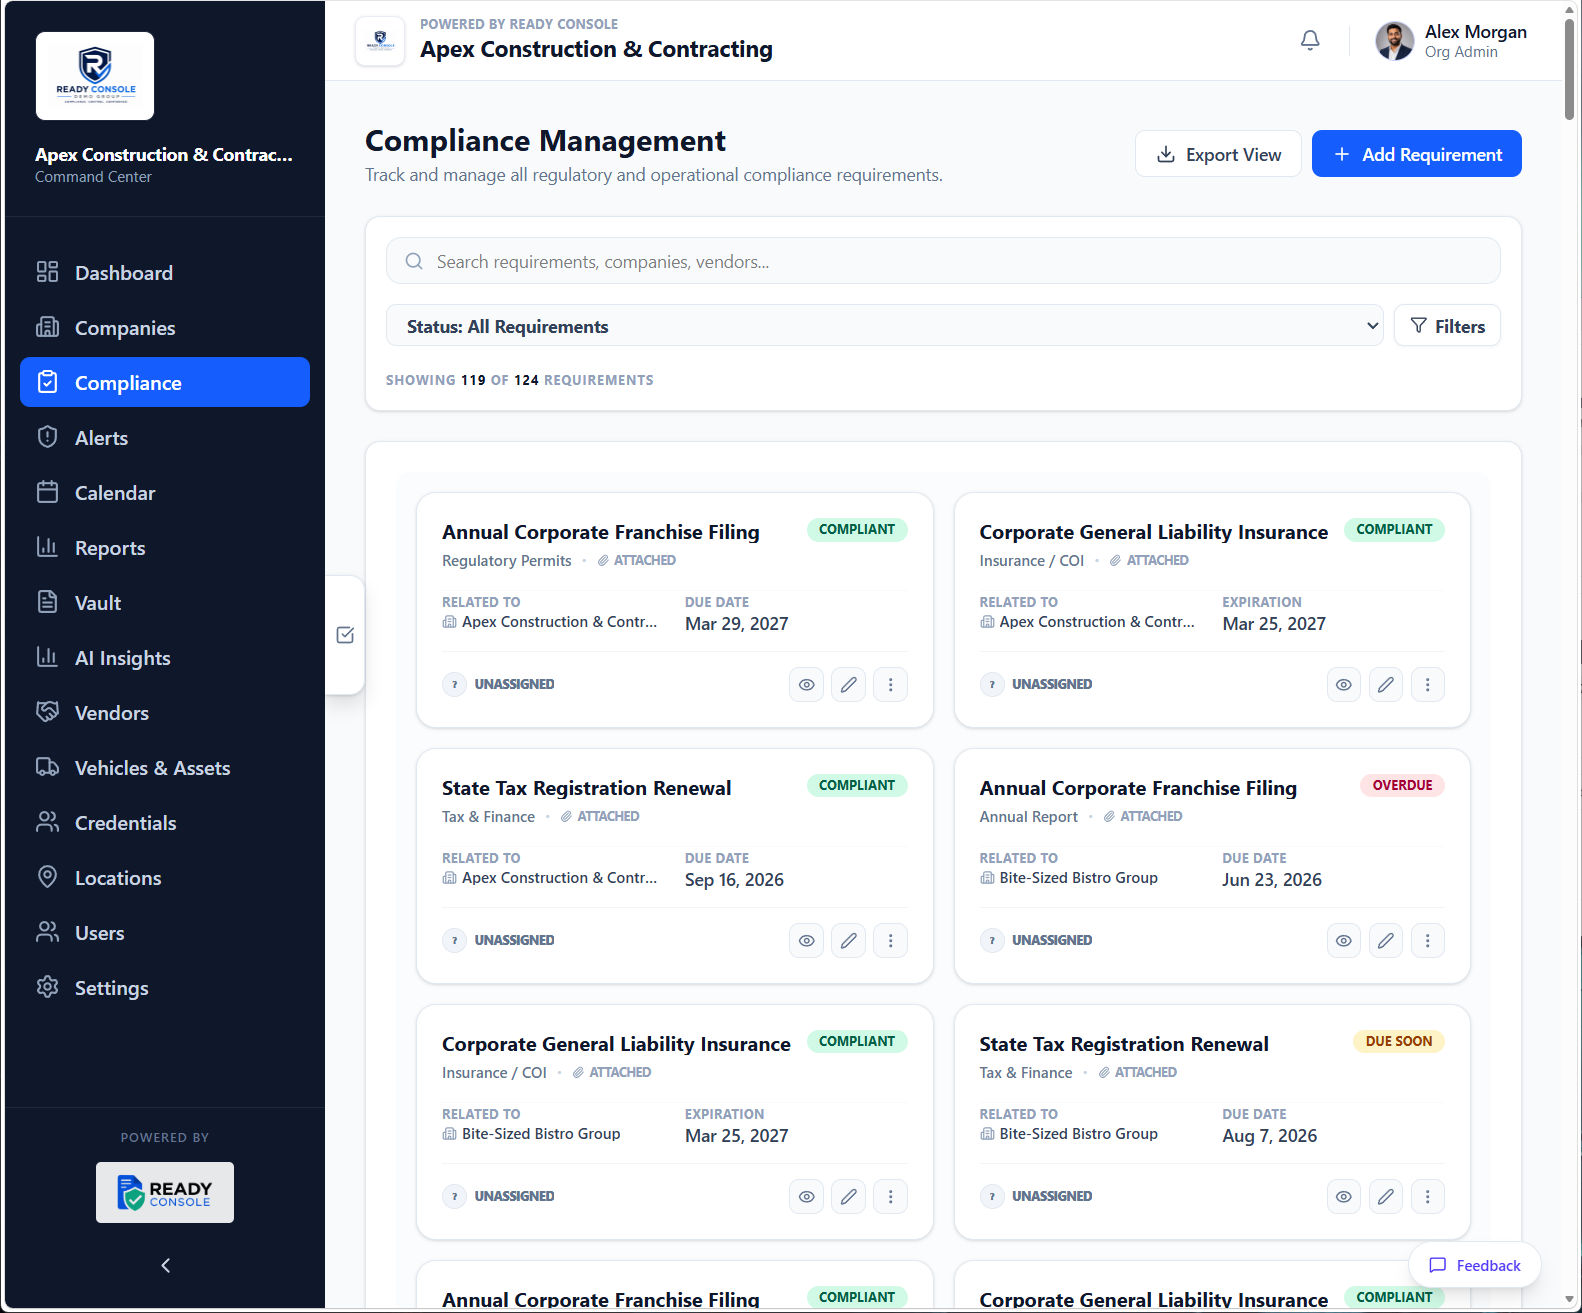Open AI Insights
Image resolution: width=1582 pixels, height=1313 pixels.
(x=165, y=657)
